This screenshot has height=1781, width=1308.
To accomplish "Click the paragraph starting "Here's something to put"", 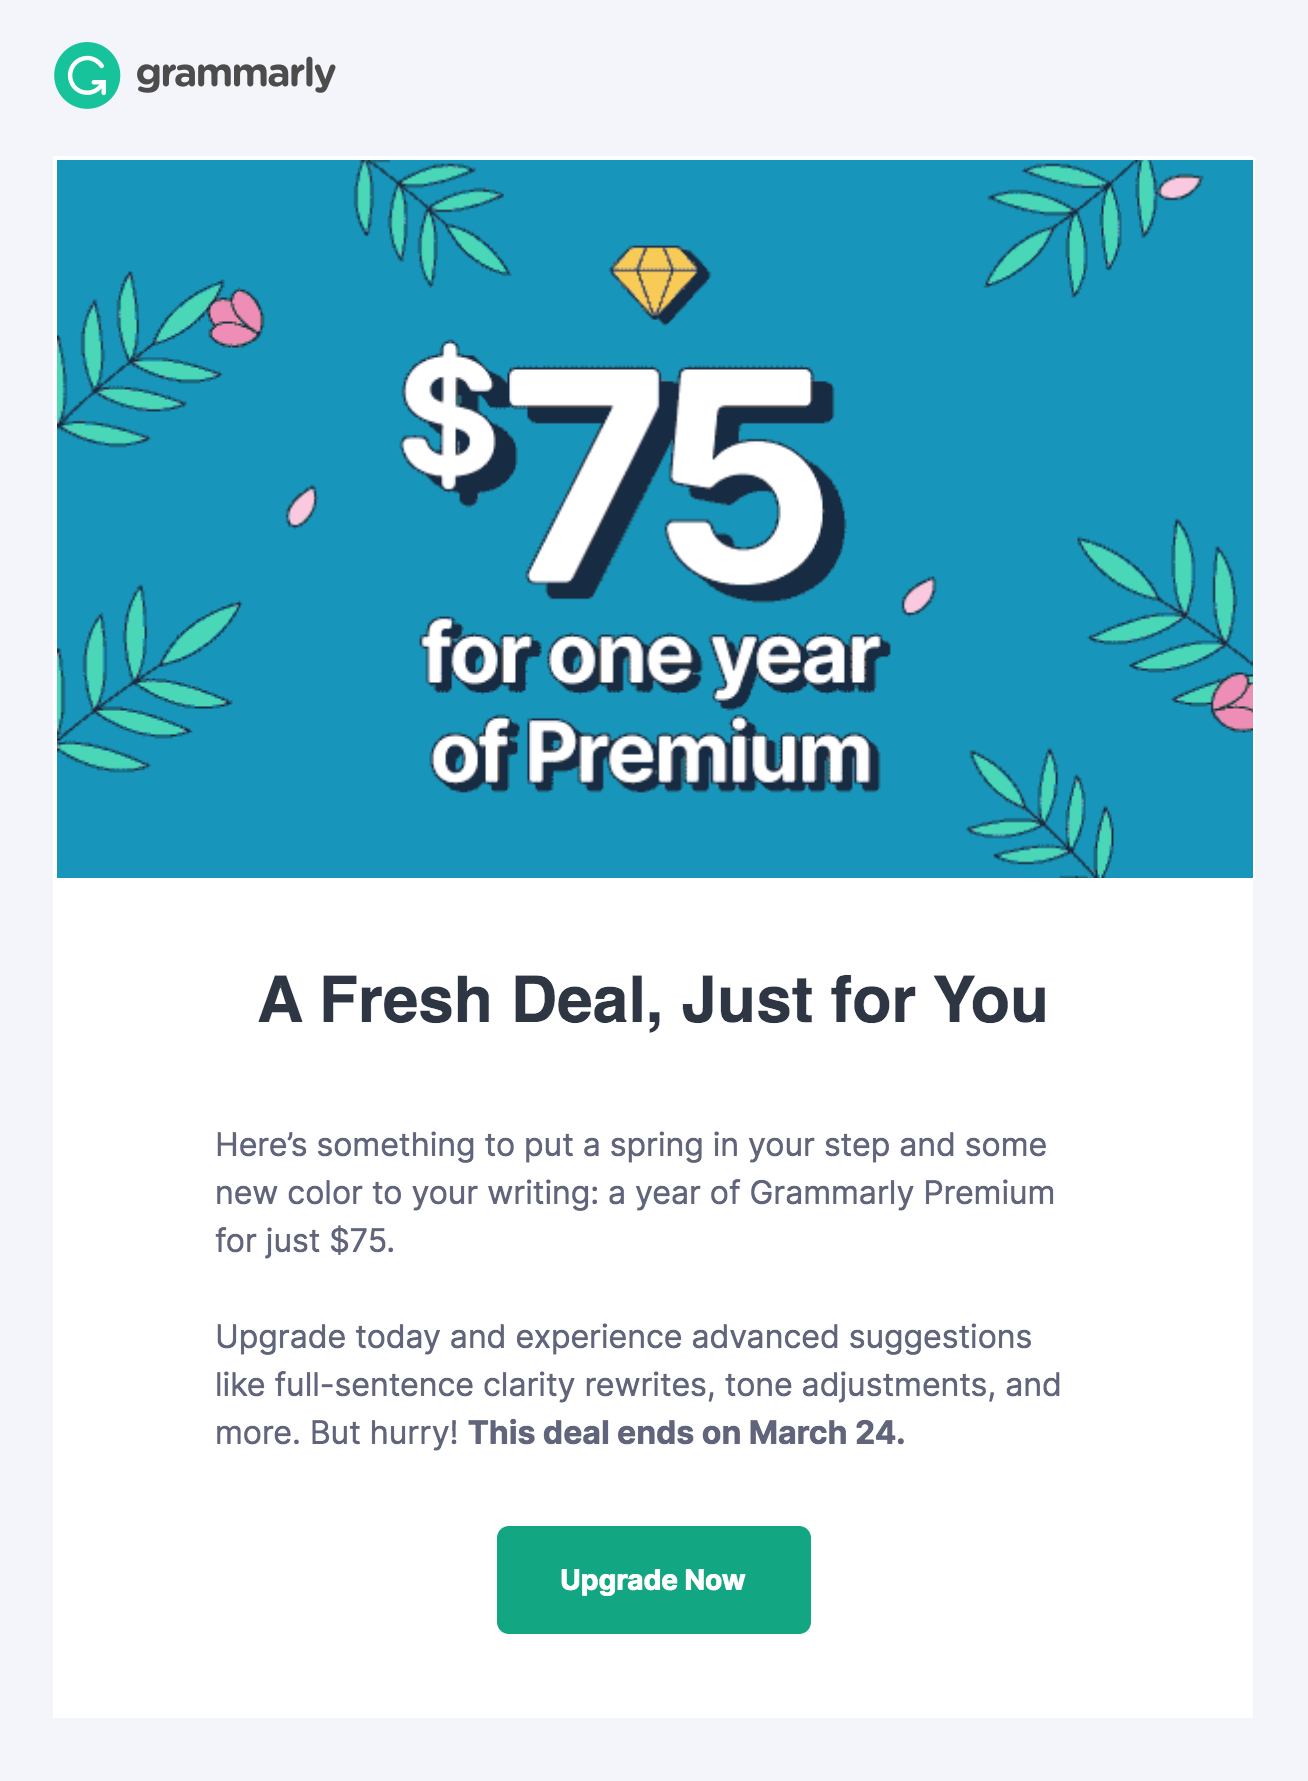I will tap(635, 1192).
